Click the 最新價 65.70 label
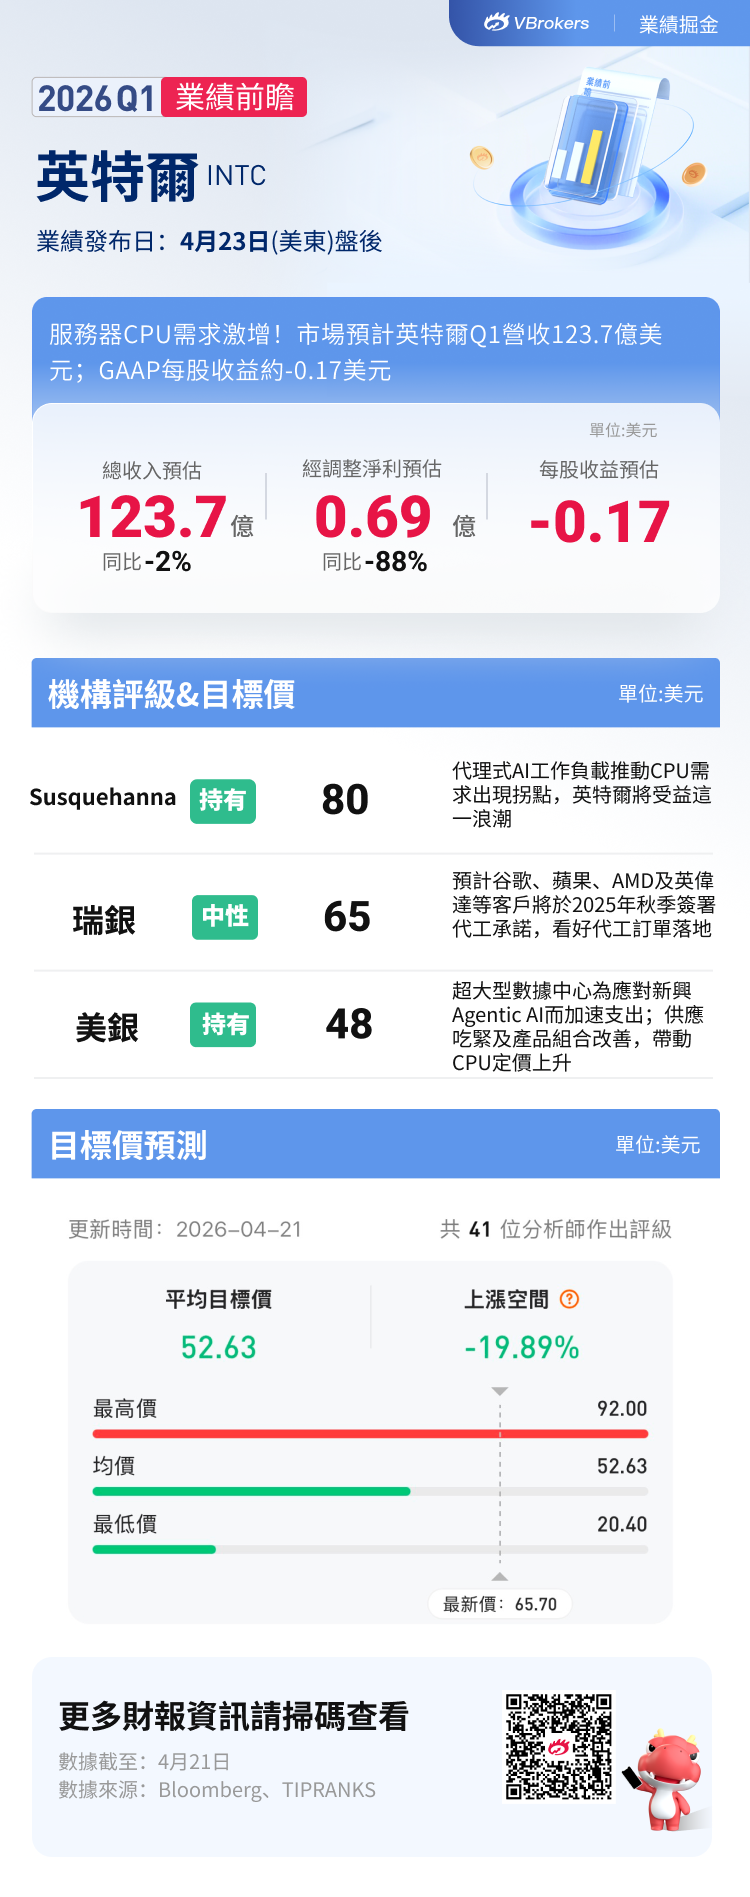 [500, 1604]
